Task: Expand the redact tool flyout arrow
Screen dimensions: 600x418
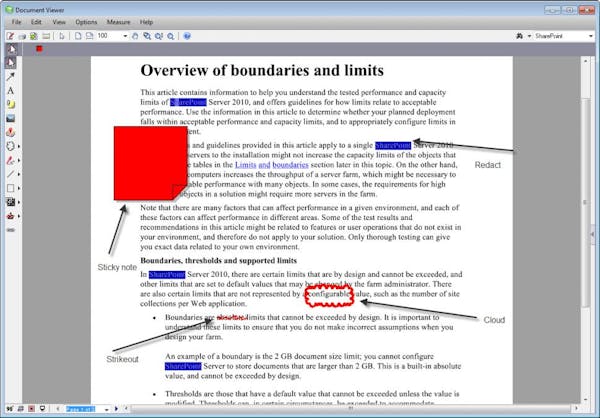Action: [x=19, y=202]
